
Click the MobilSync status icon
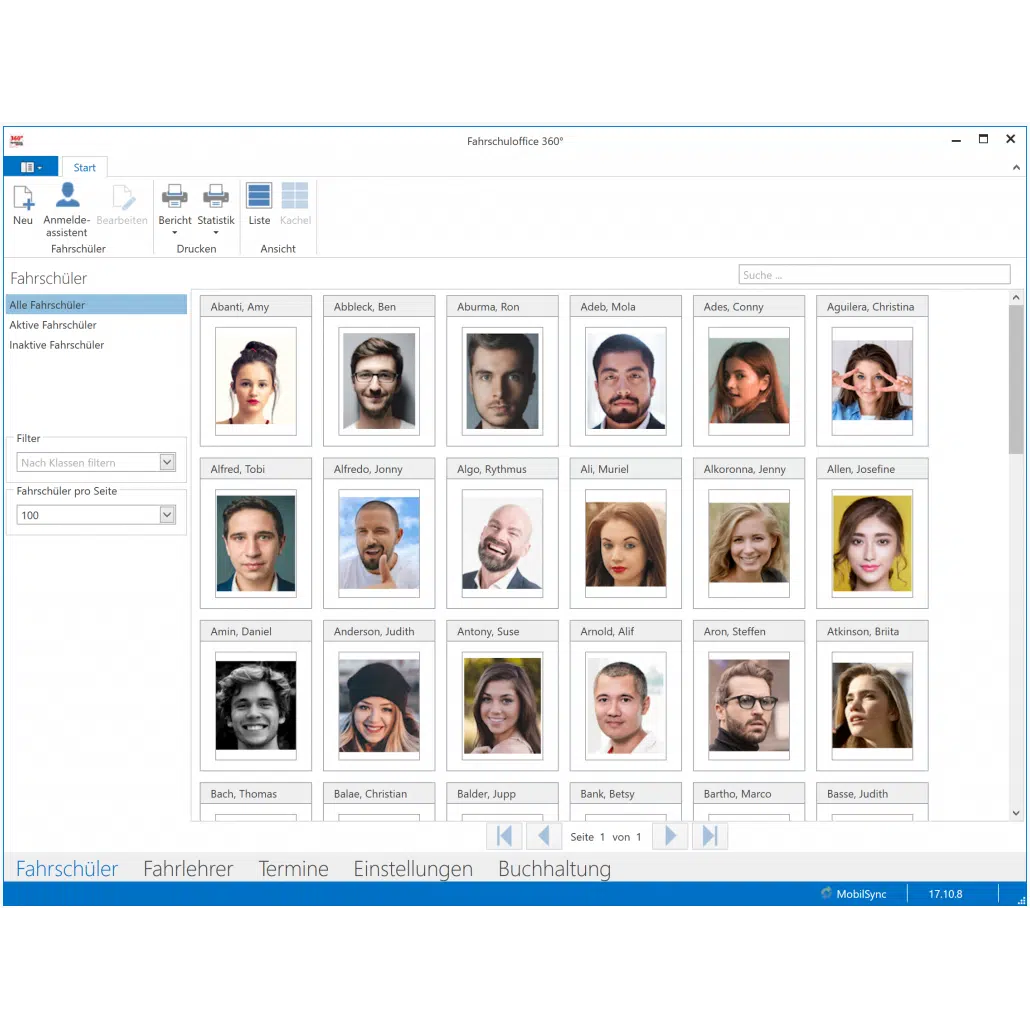tap(826, 894)
